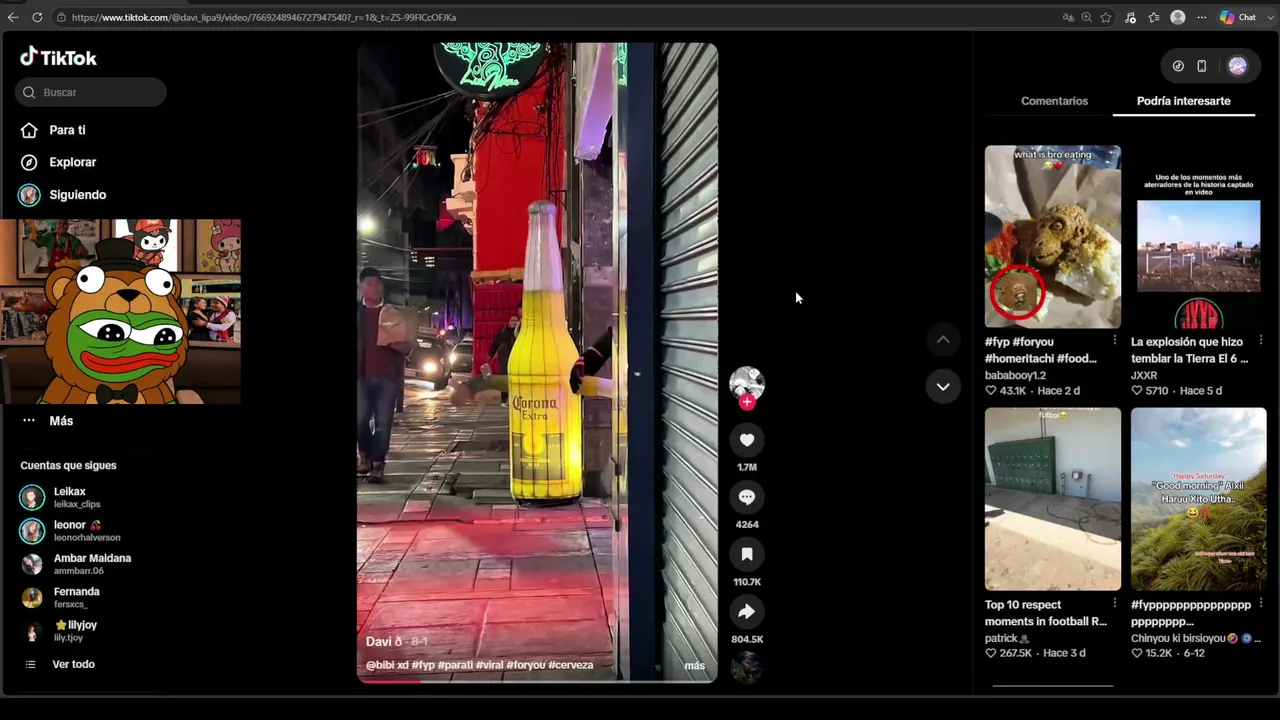Image resolution: width=1280 pixels, height=720 pixels.
Task: Like the video with the heart icon
Action: click(x=747, y=440)
